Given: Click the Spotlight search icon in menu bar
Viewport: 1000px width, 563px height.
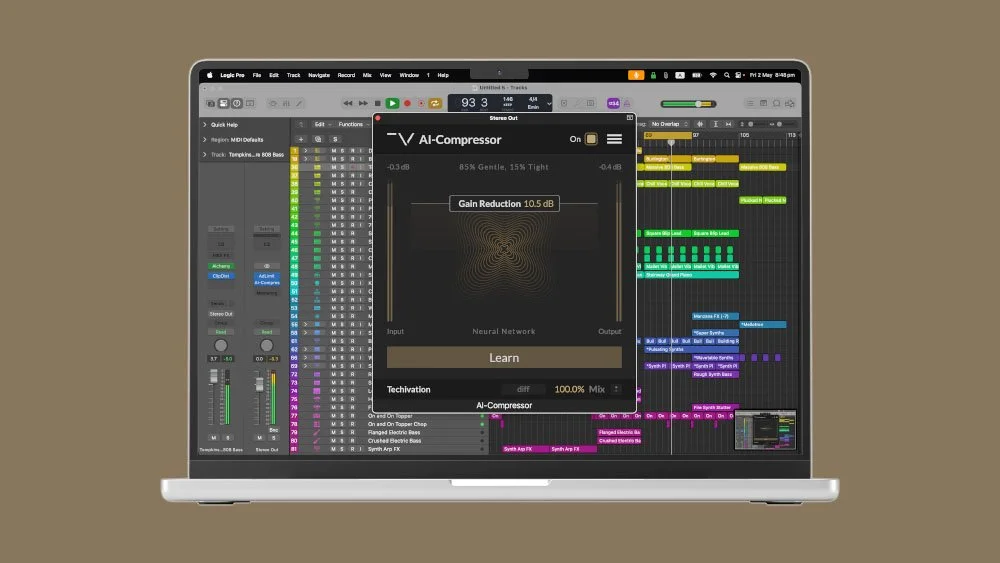Looking at the screenshot, I should [x=726, y=75].
